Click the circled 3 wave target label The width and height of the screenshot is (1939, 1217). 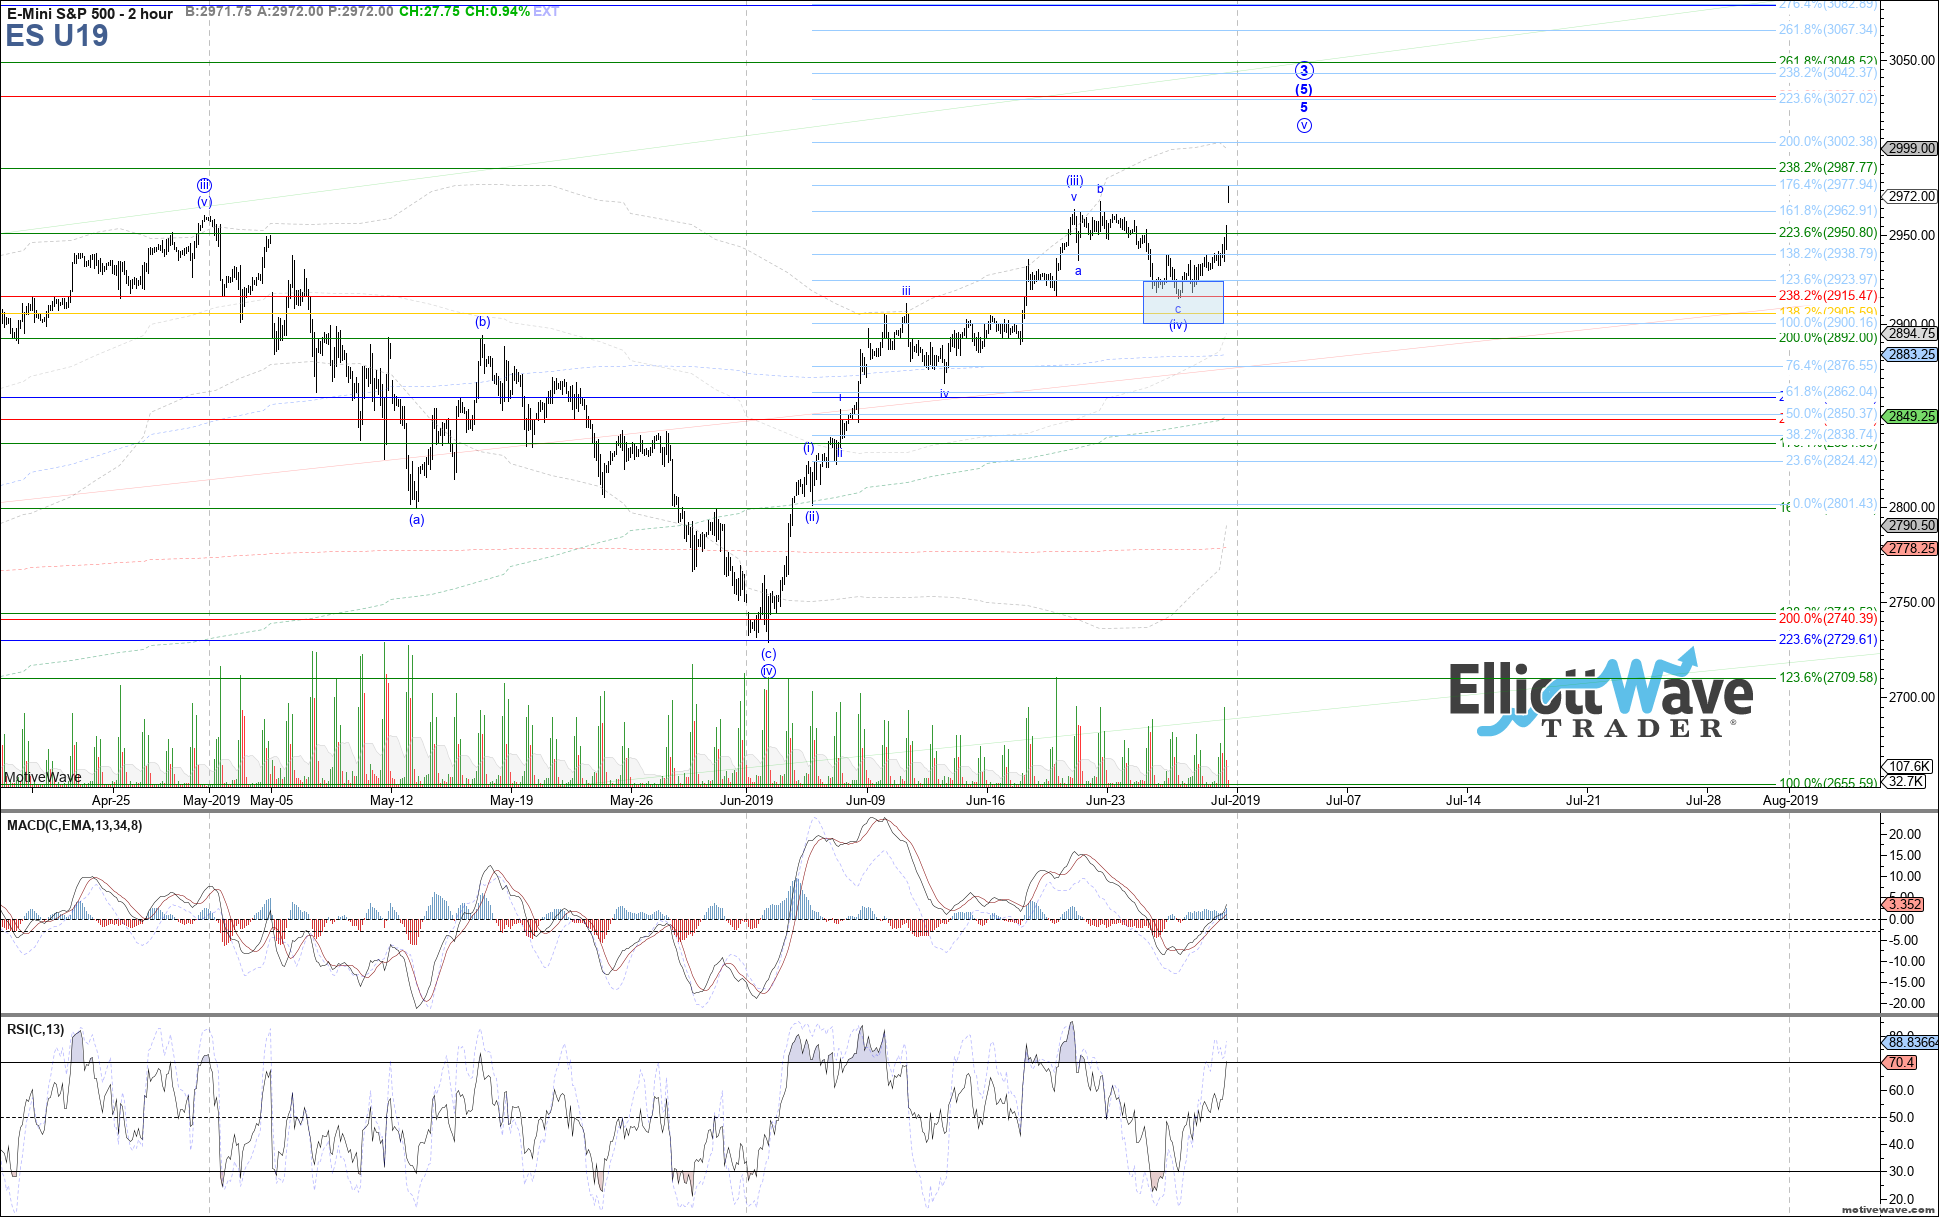click(1304, 71)
